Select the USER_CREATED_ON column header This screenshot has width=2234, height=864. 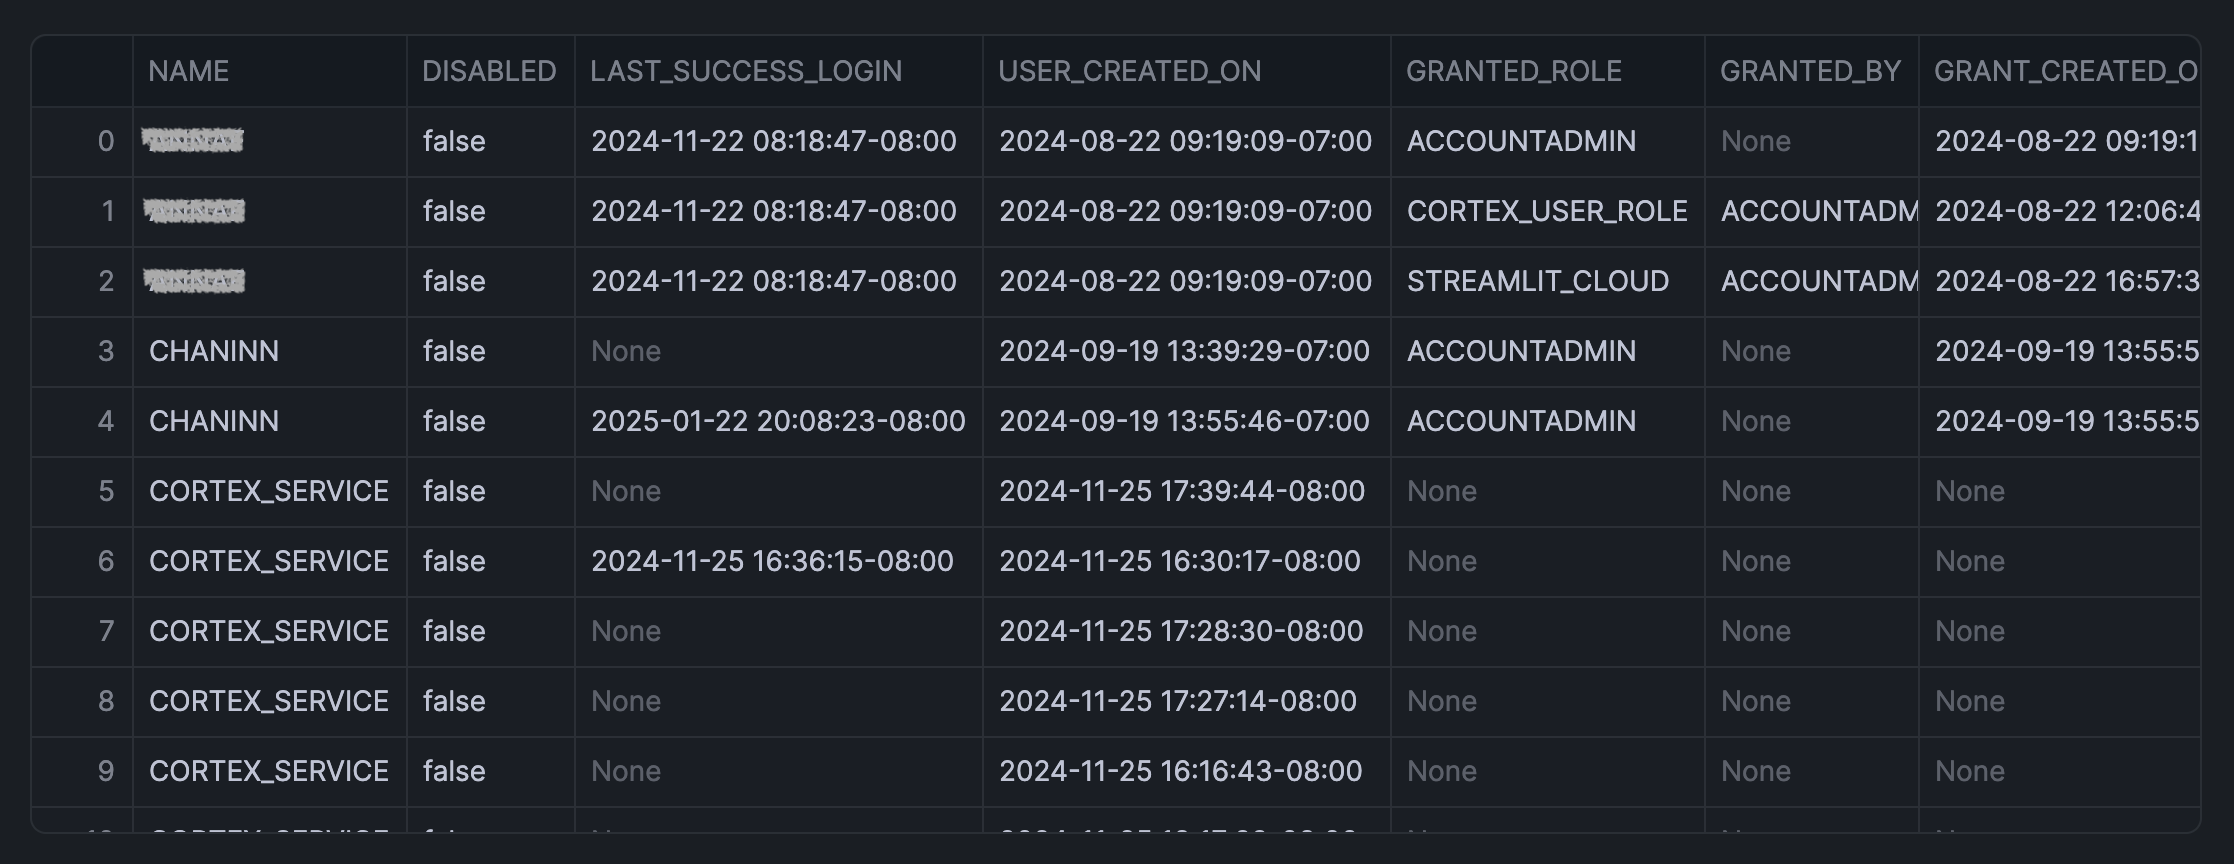click(1130, 71)
